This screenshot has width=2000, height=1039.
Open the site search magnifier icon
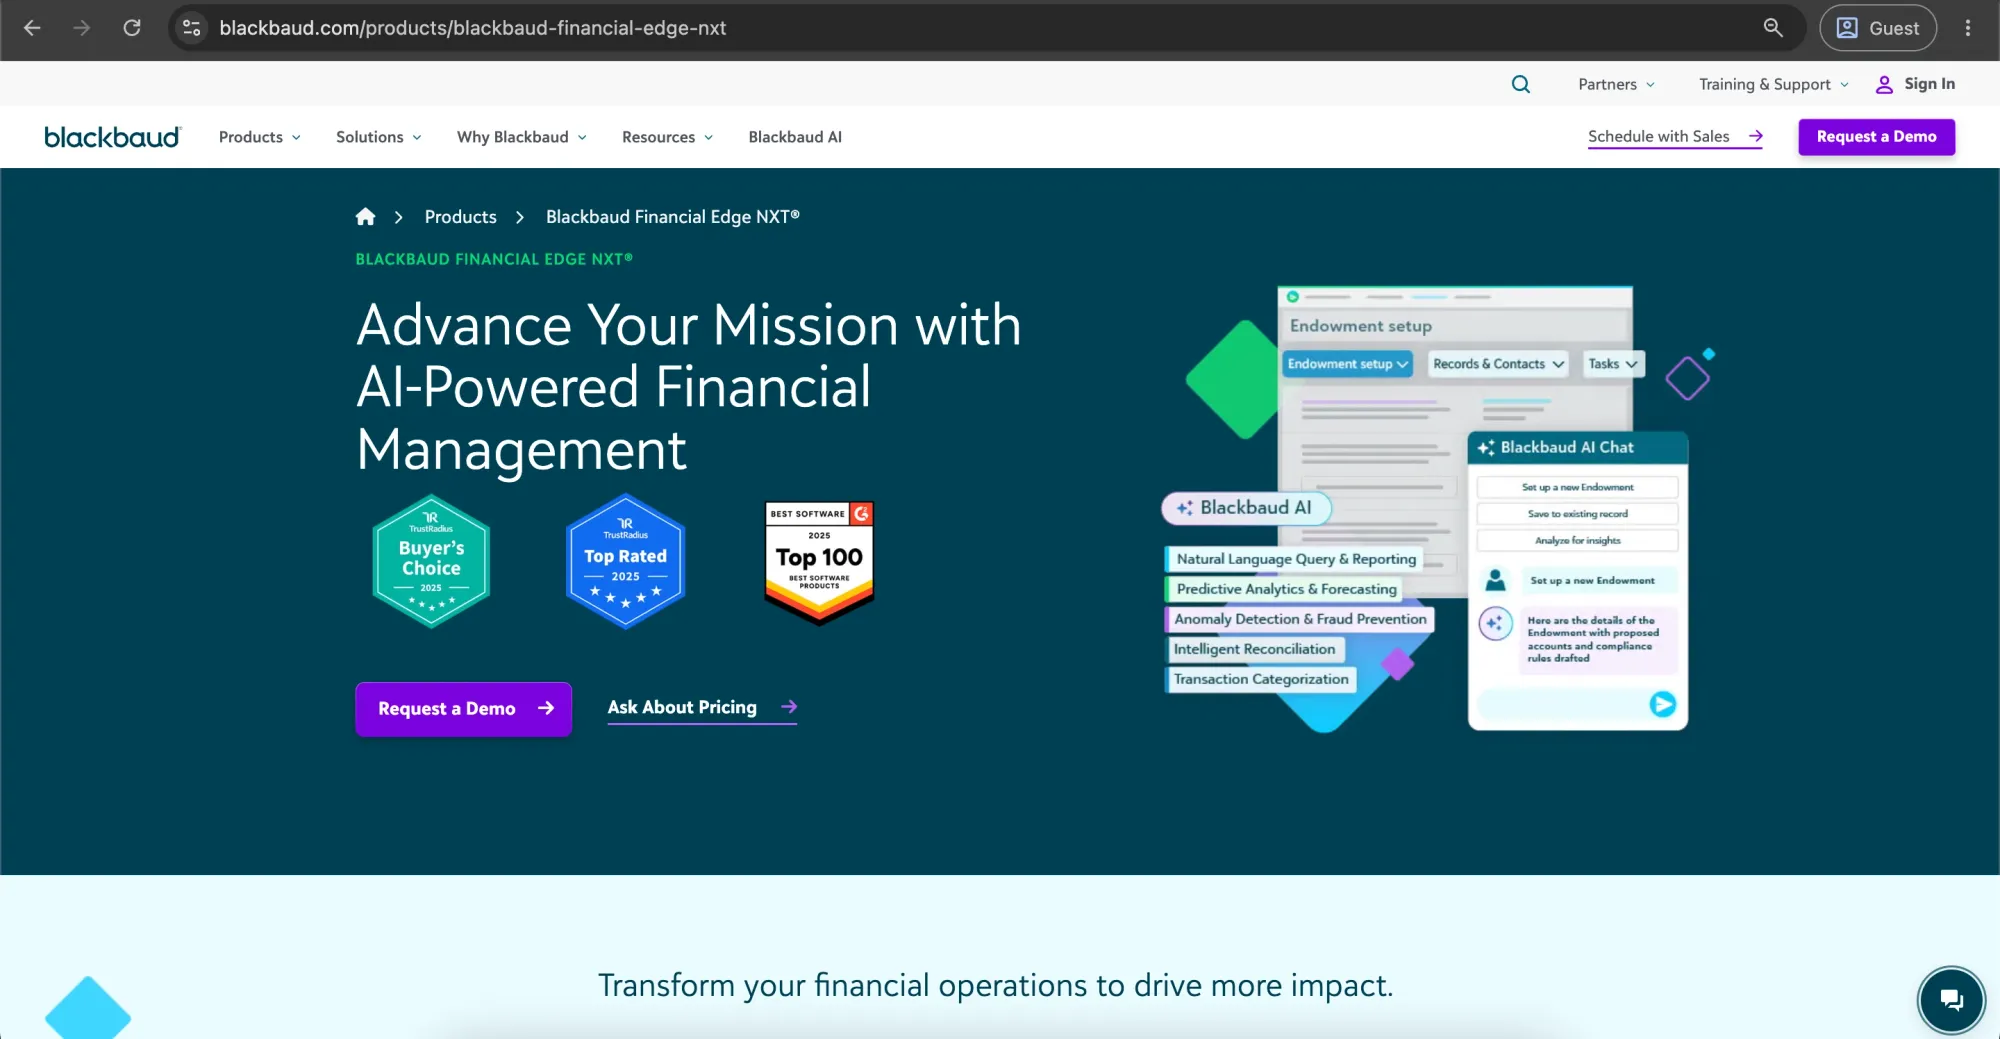(x=1521, y=84)
